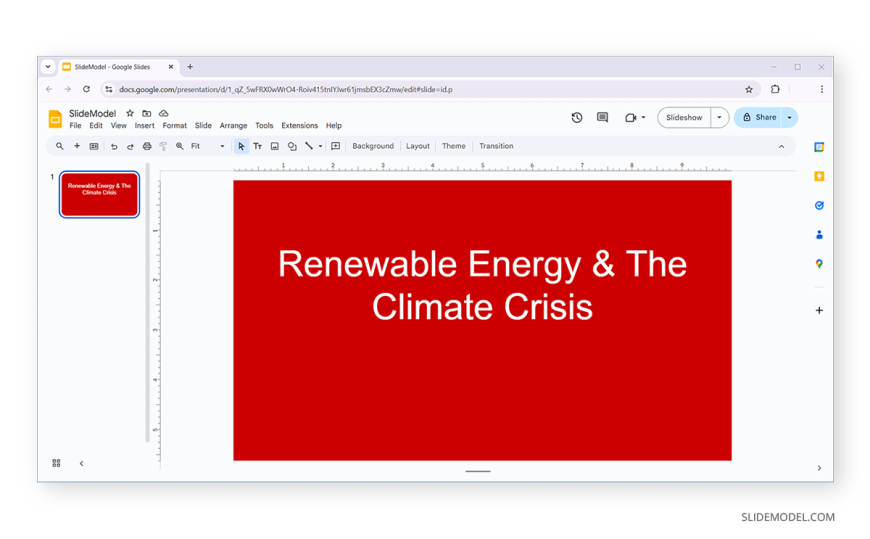Bookmark this page with star icon
870x539 pixels.
tap(748, 89)
